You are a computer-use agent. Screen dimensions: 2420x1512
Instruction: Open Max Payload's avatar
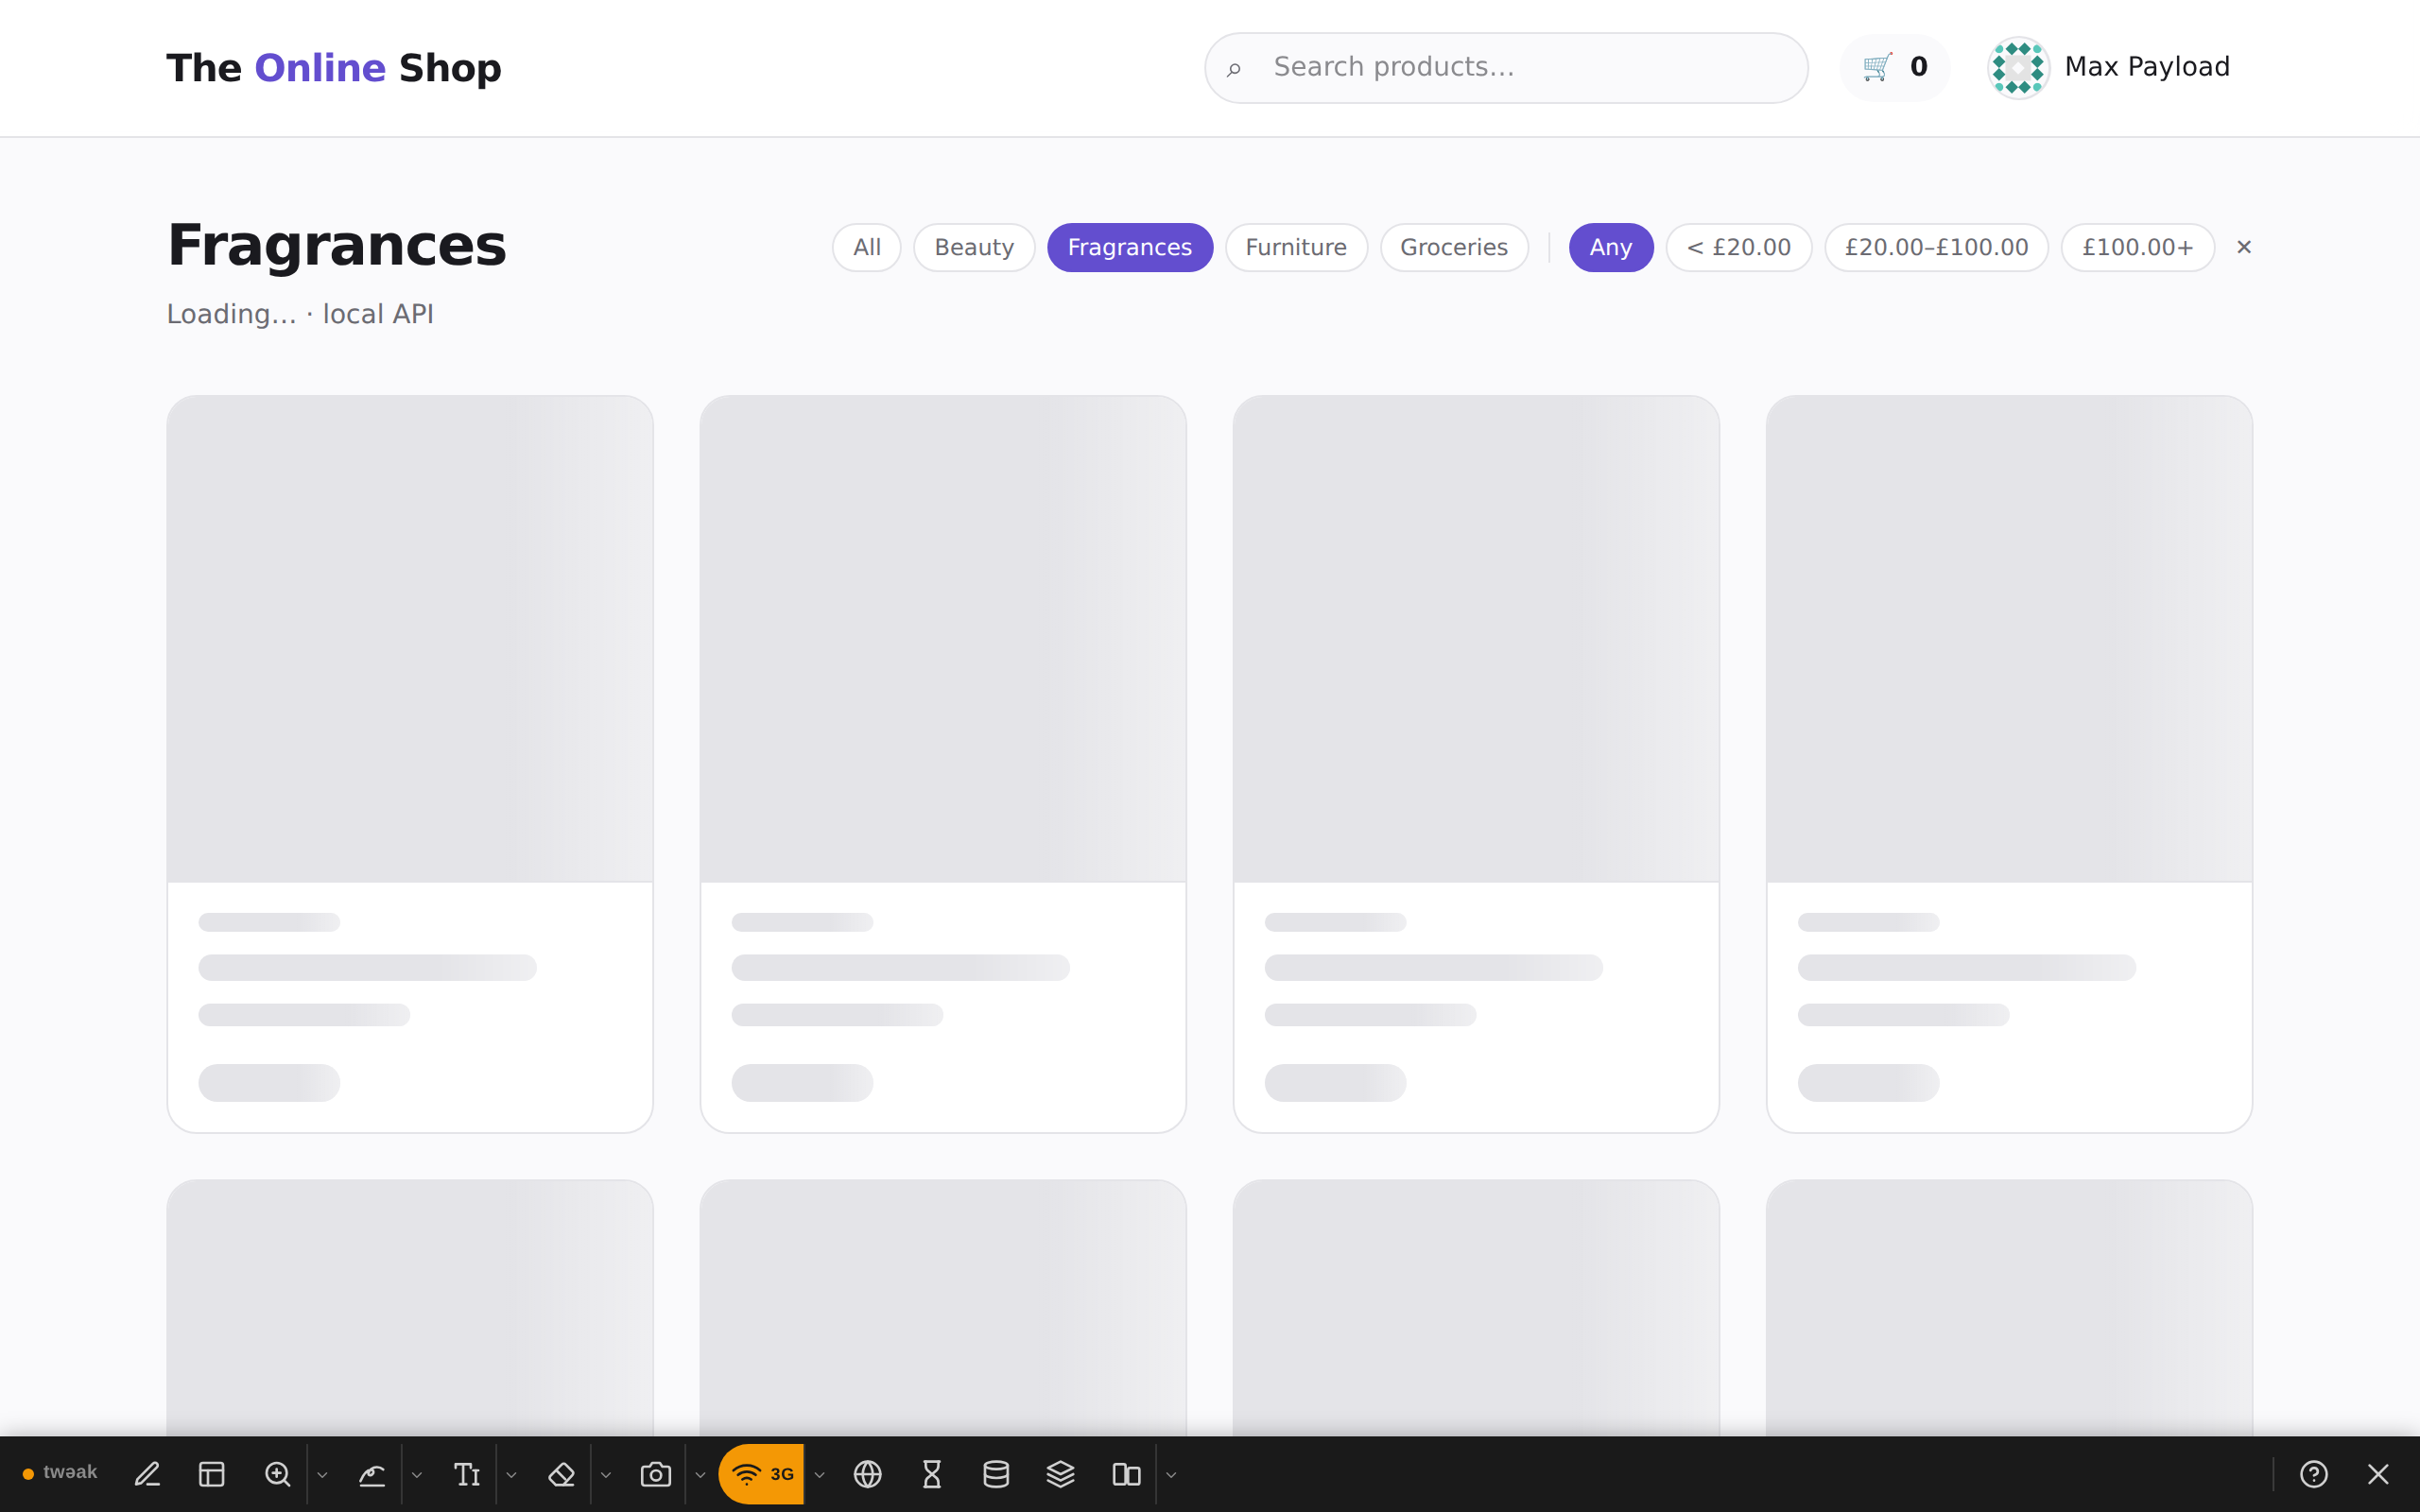2018,67
